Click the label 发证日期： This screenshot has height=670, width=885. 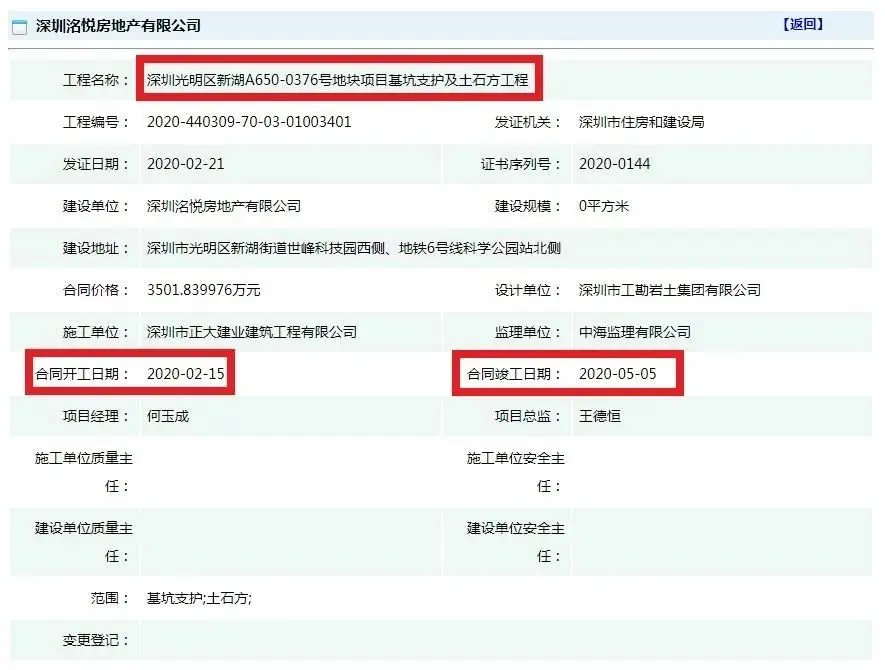[x=96, y=164]
